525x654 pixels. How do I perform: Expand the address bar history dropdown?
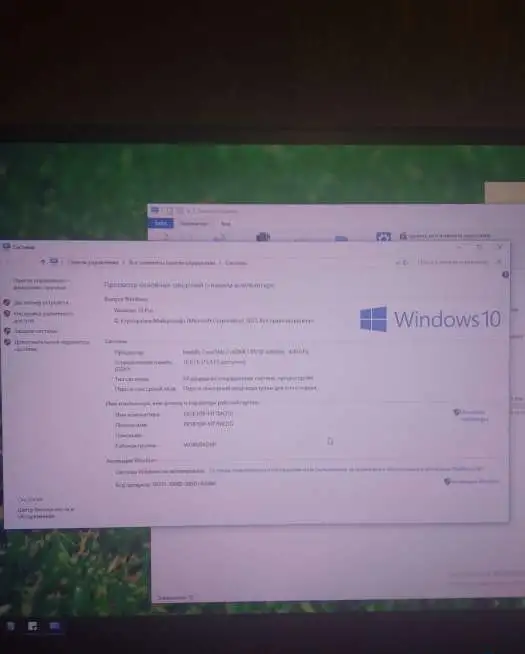point(398,262)
